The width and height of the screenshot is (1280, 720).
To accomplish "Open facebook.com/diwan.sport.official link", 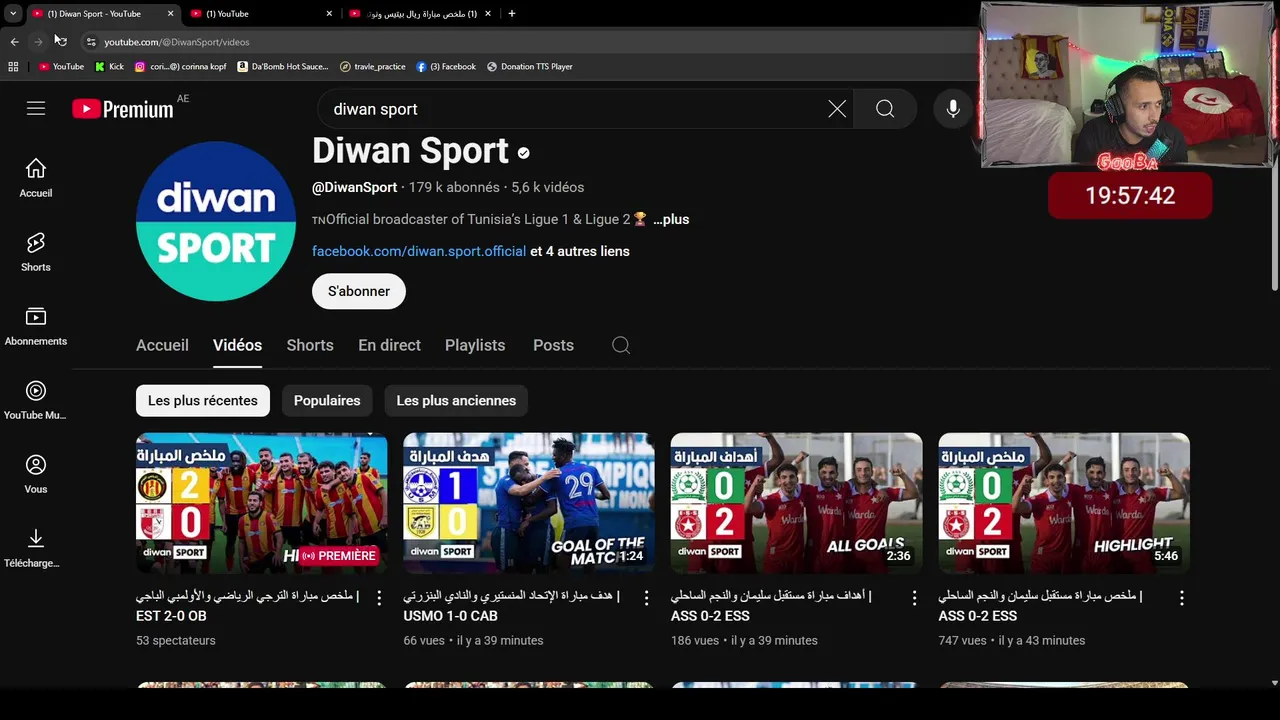I will click(419, 251).
